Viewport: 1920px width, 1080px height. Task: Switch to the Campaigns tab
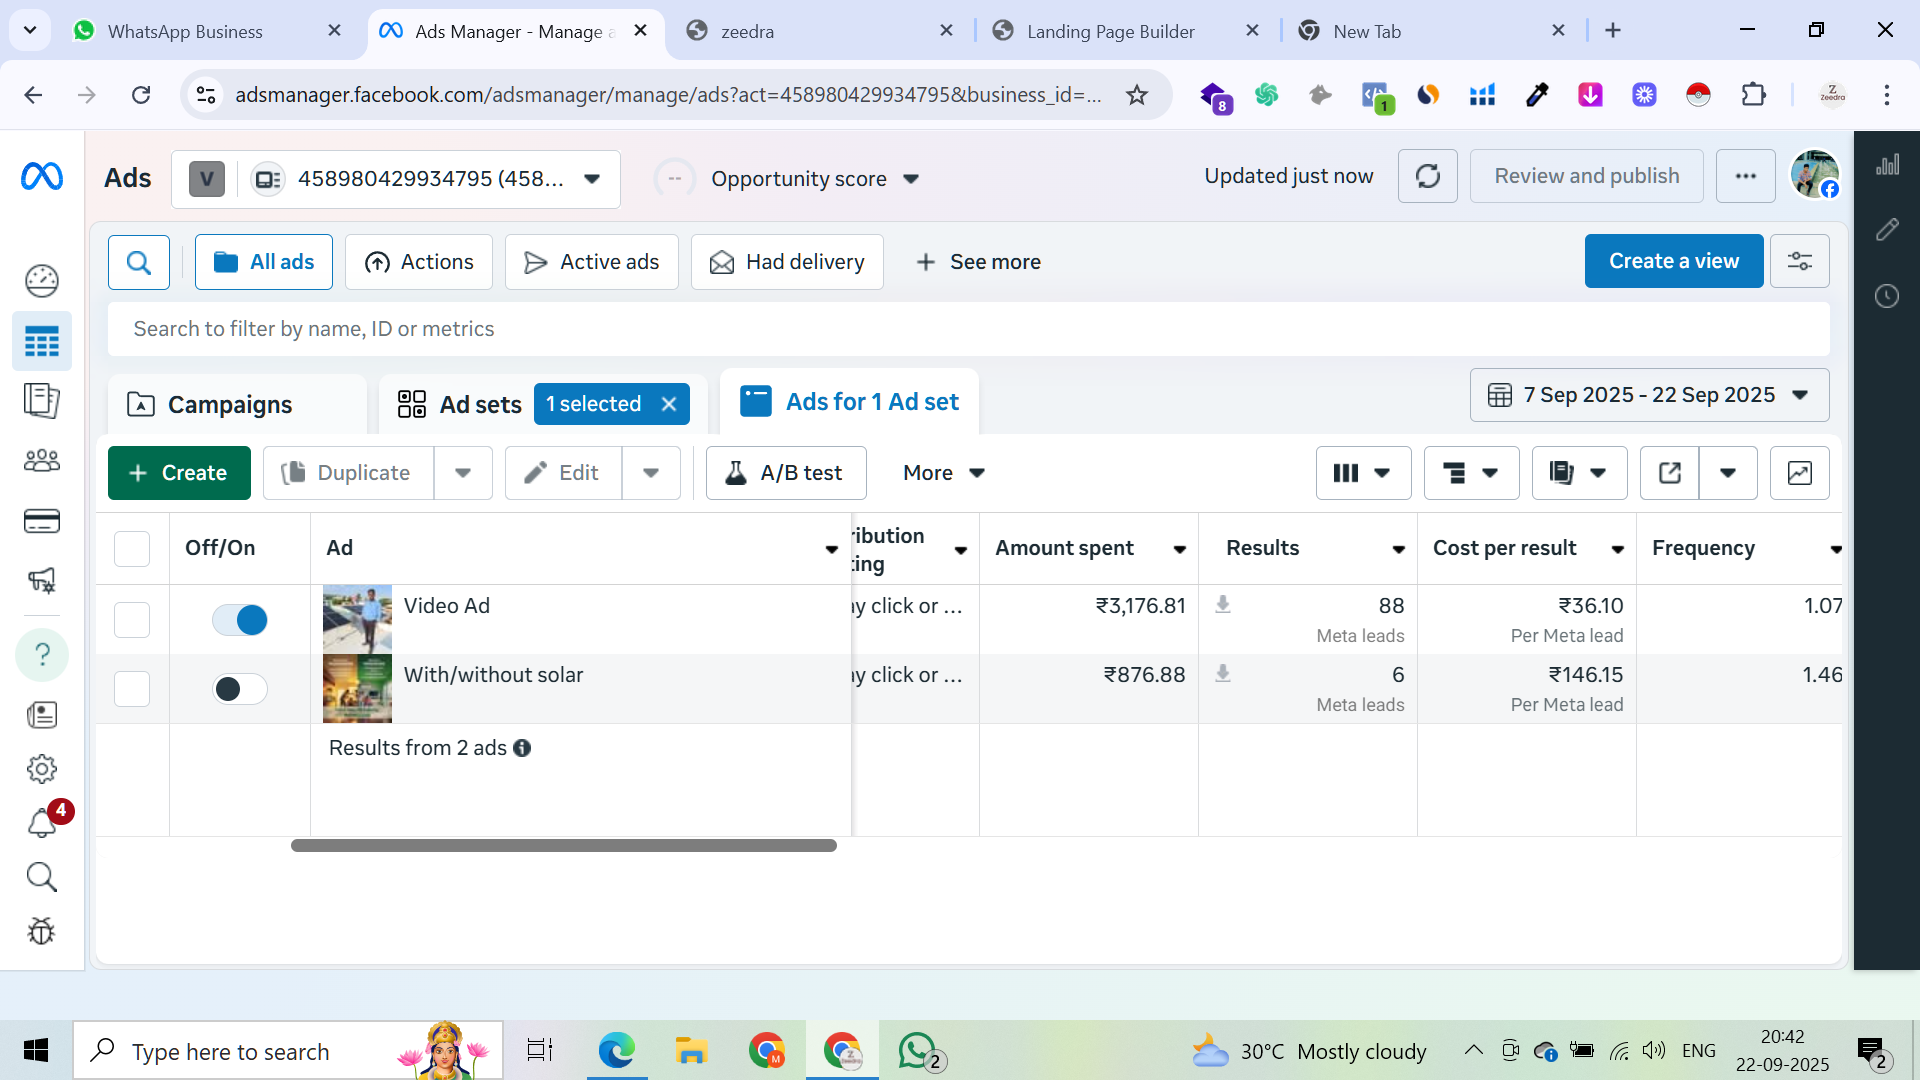pos(229,404)
